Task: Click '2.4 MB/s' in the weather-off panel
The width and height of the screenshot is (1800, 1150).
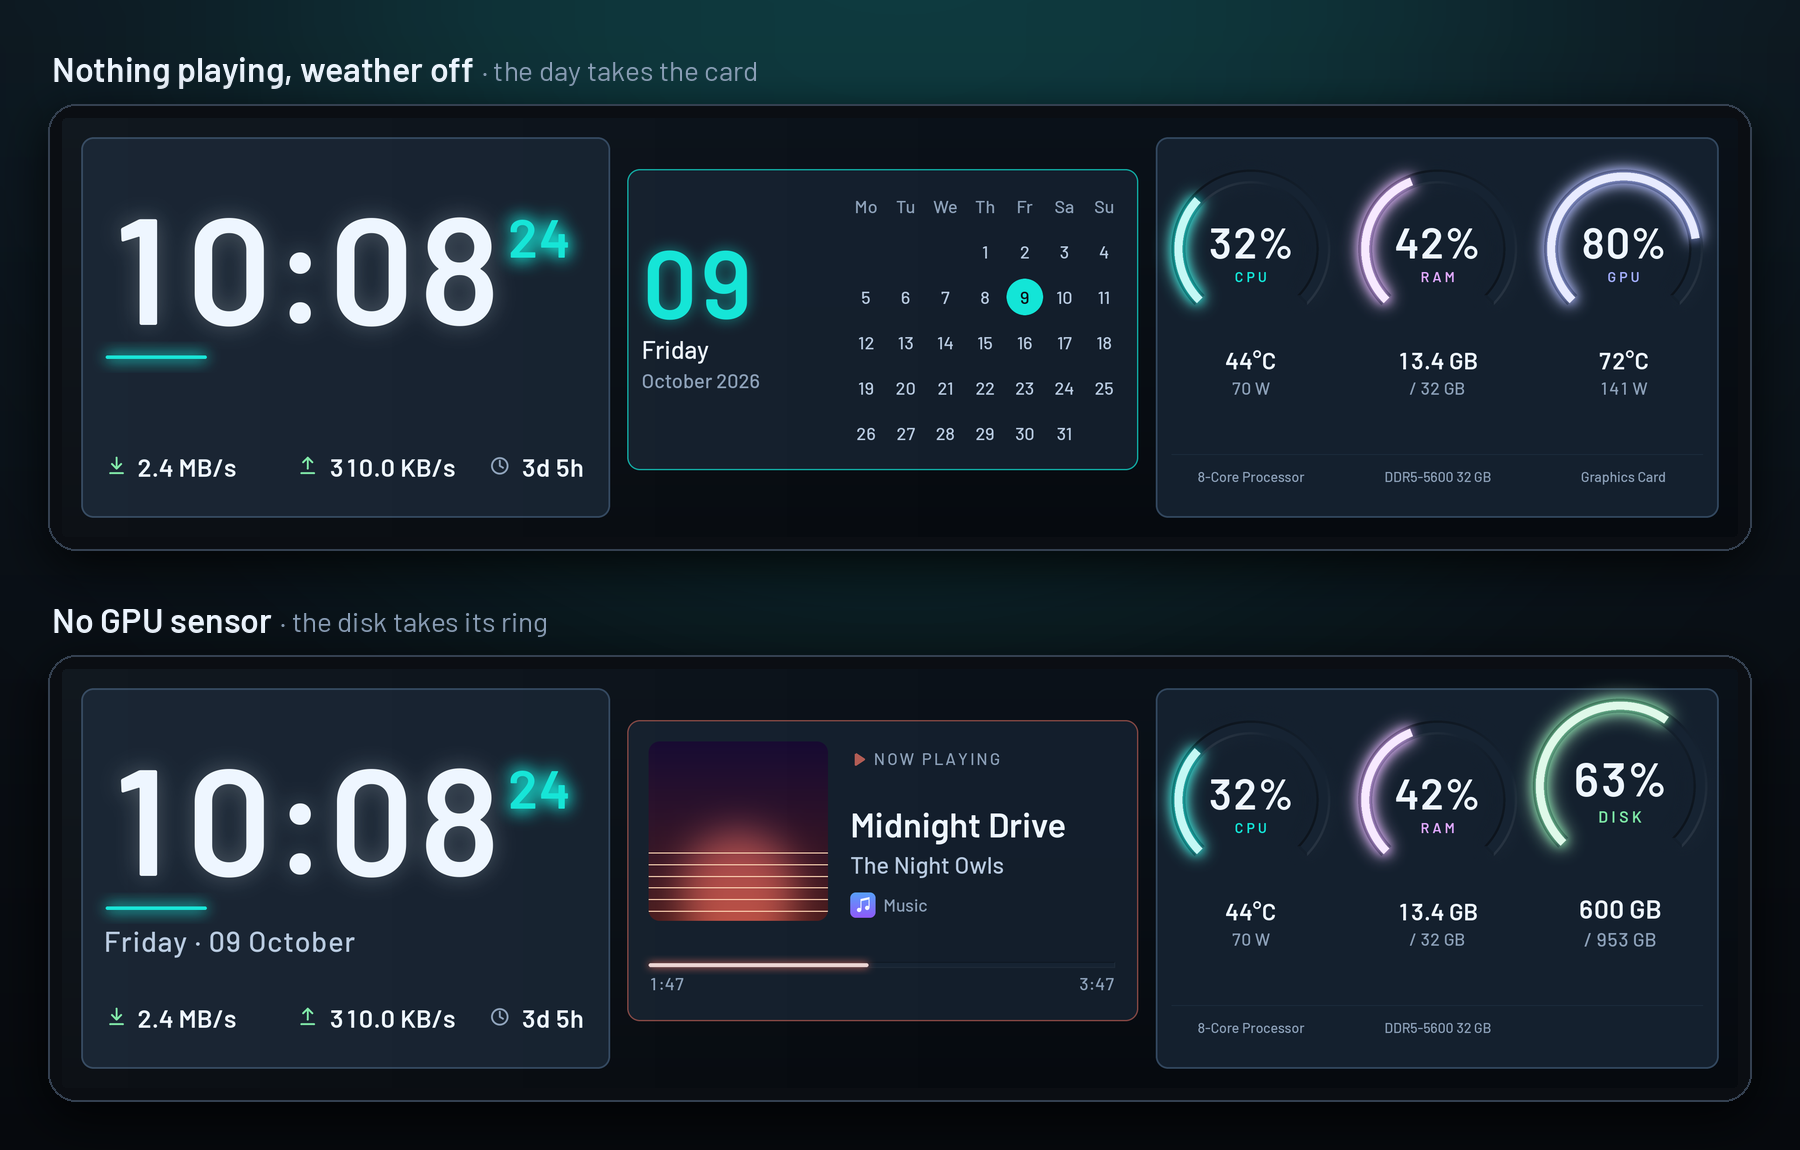Action: coord(187,468)
